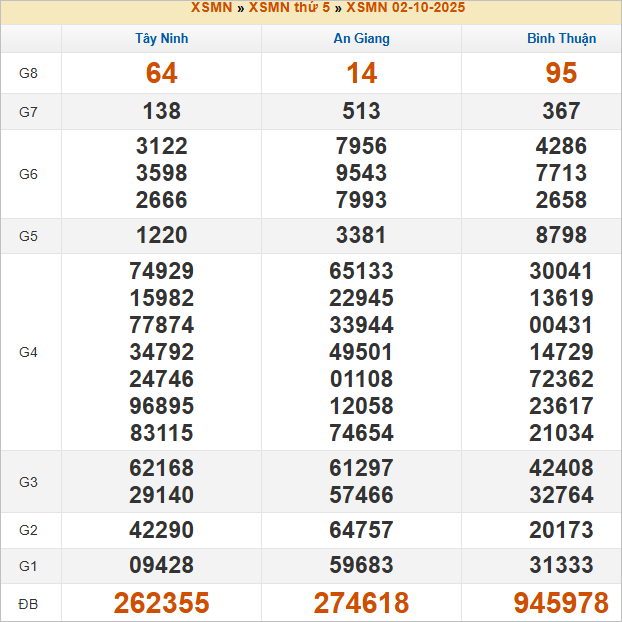Click the G8 row label

[x=29, y=74]
